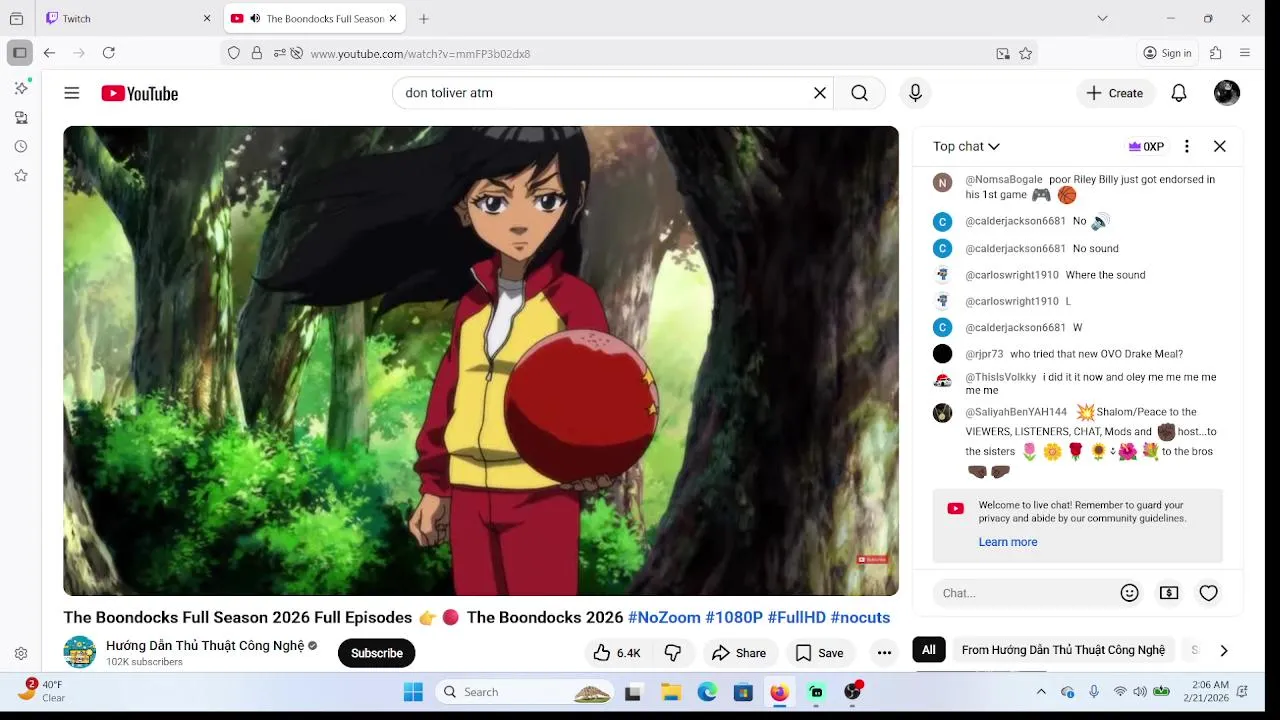Share the video
Image resolution: width=1280 pixels, height=720 pixels.
[739, 653]
